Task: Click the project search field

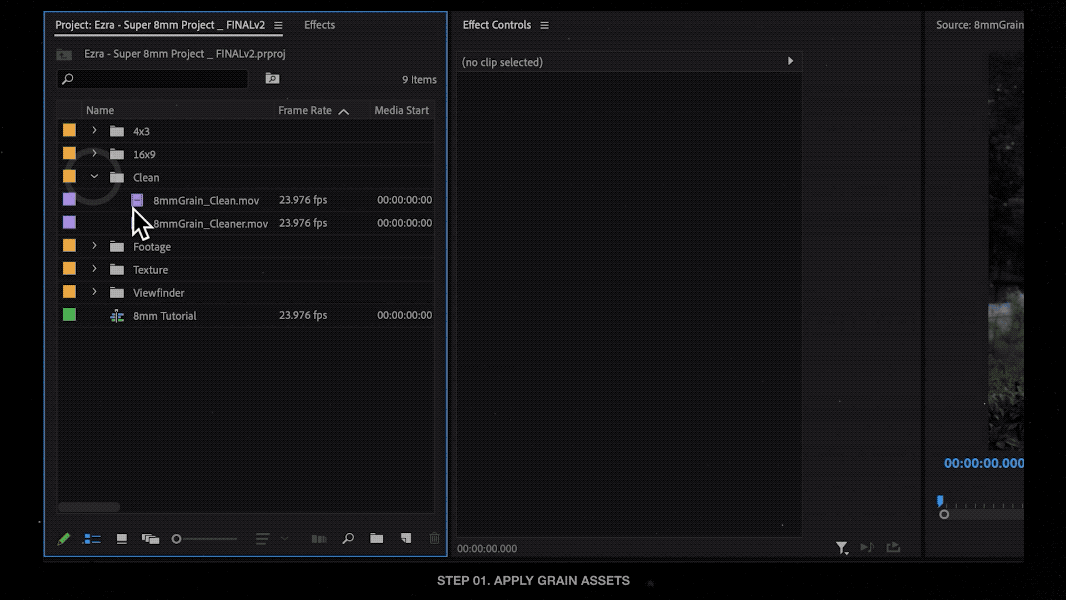Action: click(153, 79)
